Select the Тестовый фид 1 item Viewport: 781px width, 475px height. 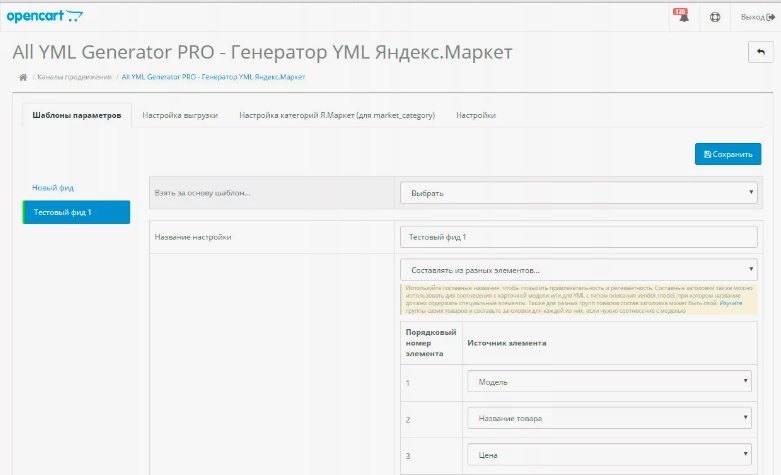76,212
